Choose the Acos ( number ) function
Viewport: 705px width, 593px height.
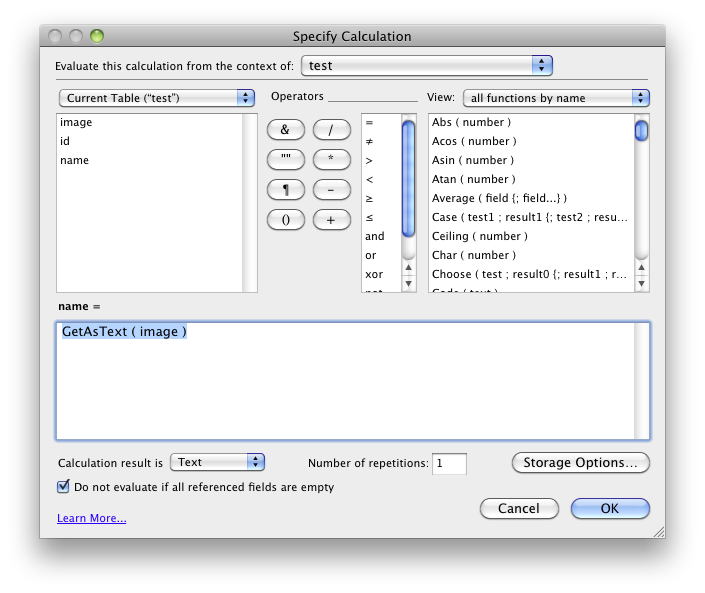531,141
